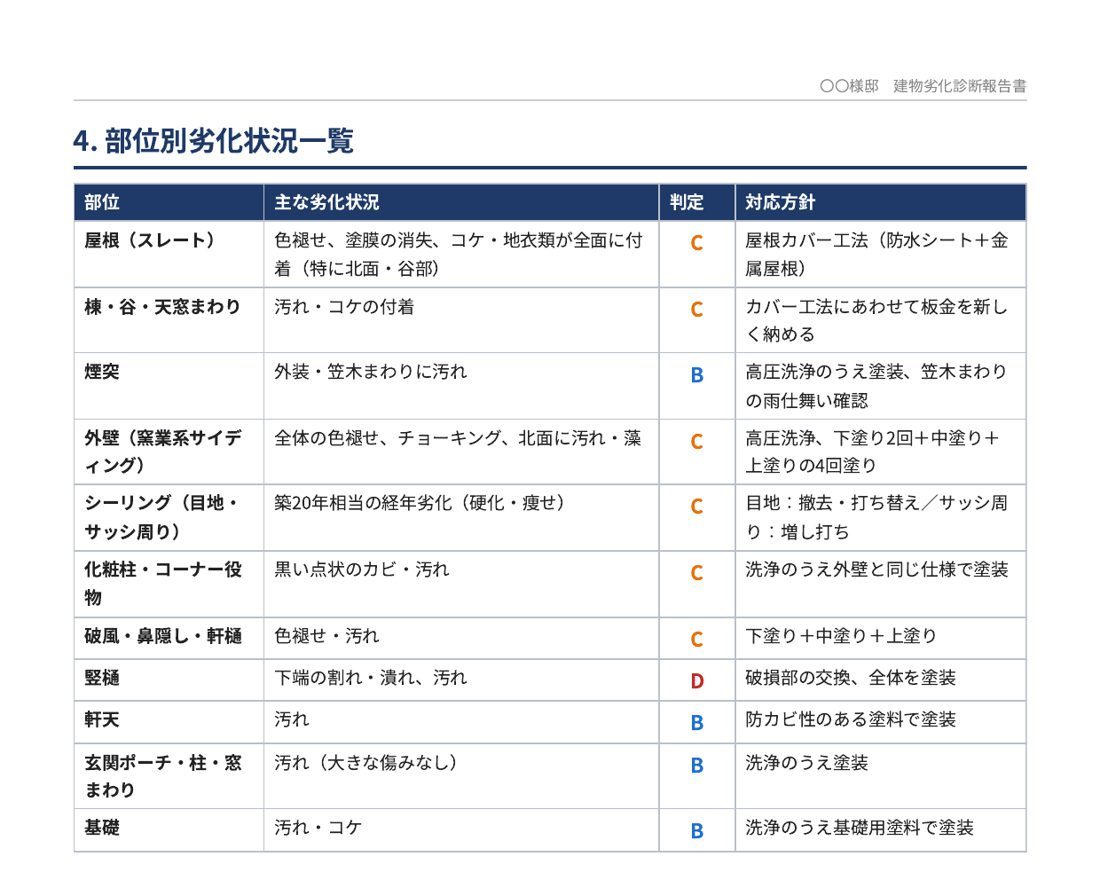This screenshot has width=1100, height=893.
Task: Select '破損部の交換、全体を塗装'
Action: tap(850, 678)
